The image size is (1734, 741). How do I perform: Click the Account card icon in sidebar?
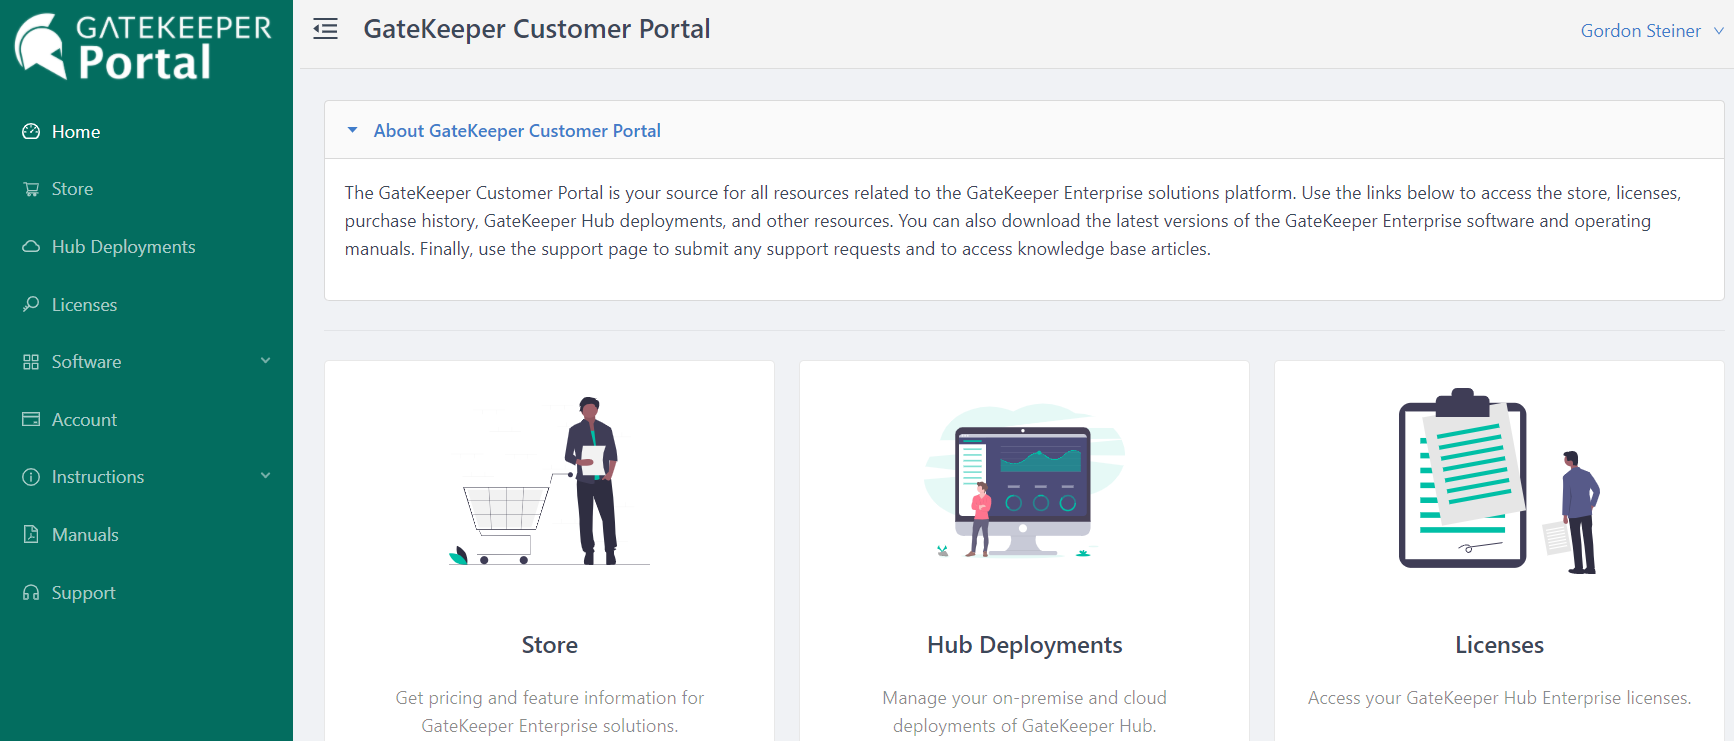[x=31, y=420]
